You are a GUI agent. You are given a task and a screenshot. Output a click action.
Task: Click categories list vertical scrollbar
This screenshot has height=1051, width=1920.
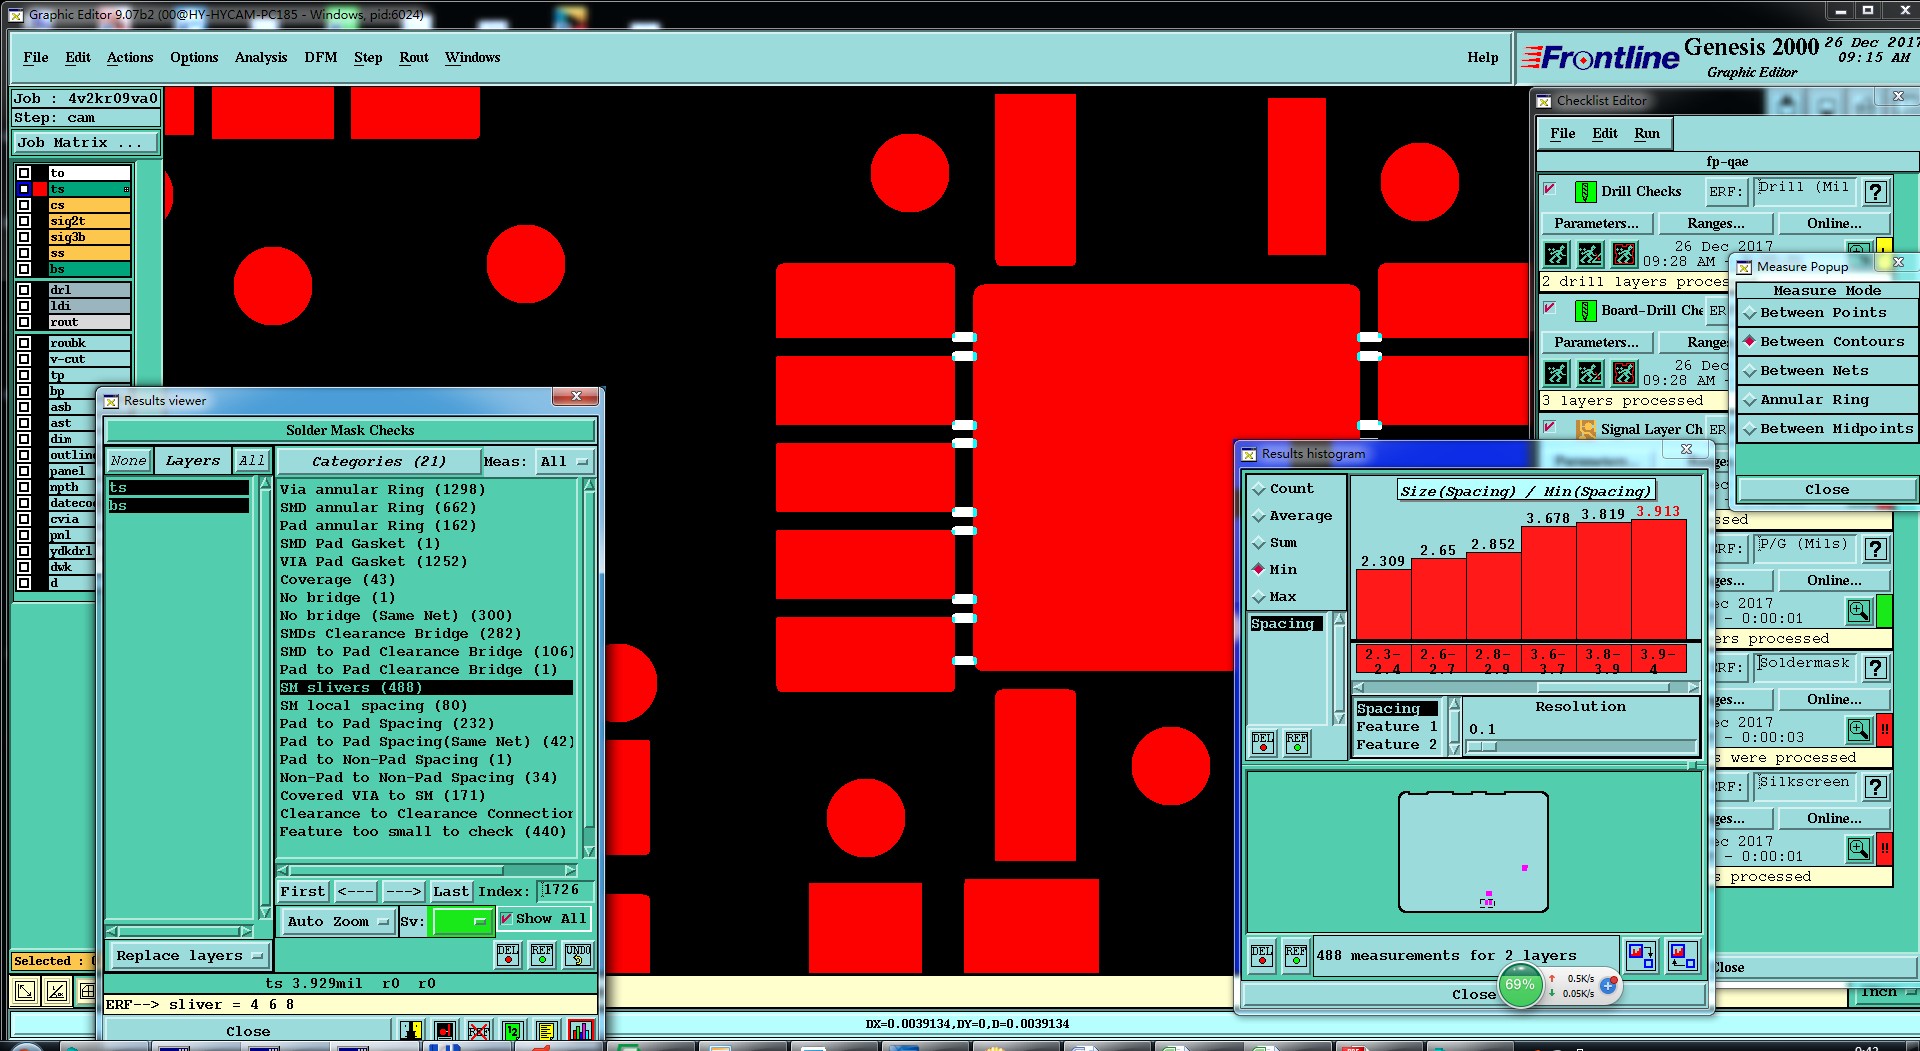tap(589, 668)
